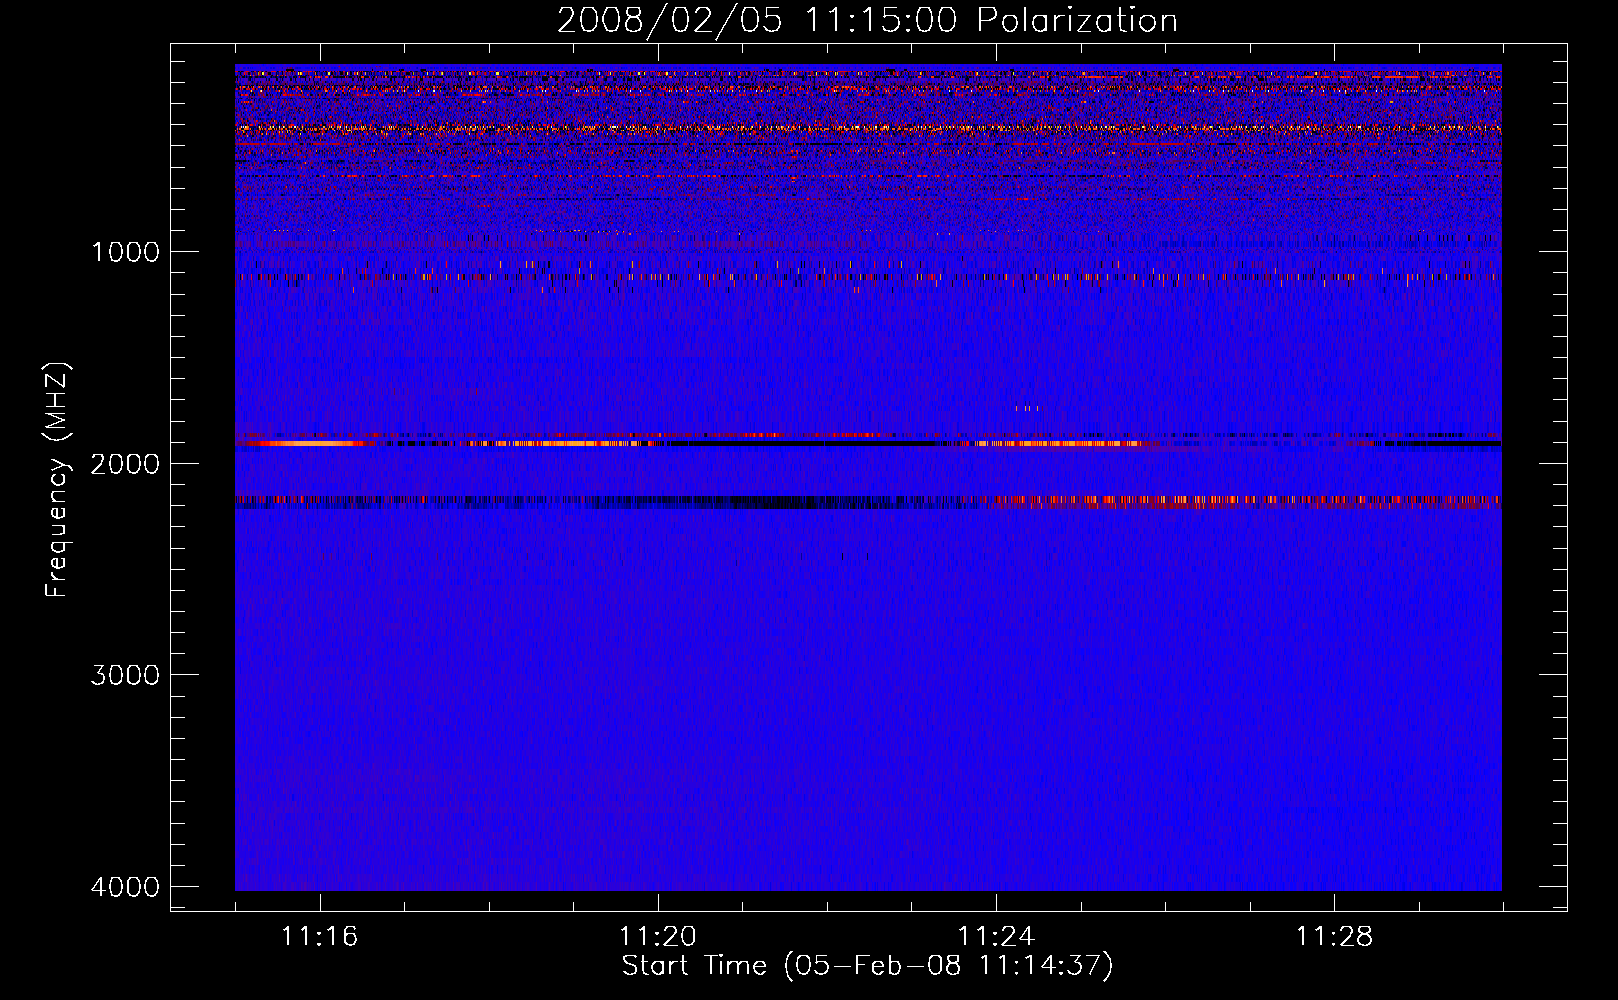Click the 2000 frequency tick label
This screenshot has height=1000, width=1618.
coord(125,464)
